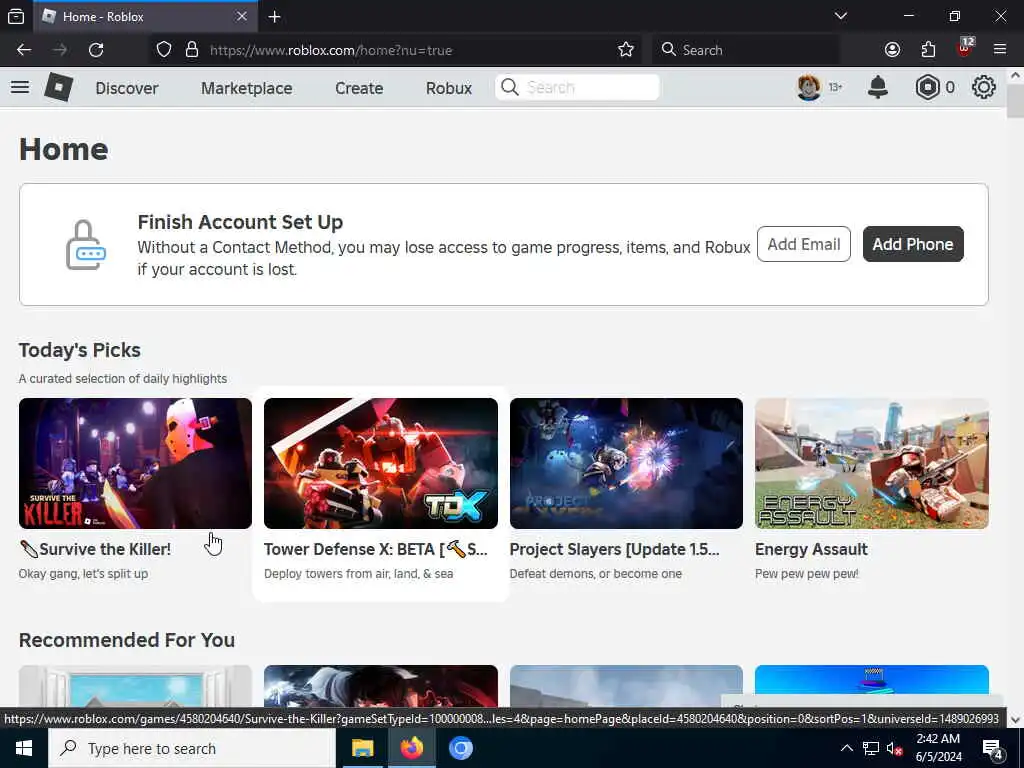Click the page vertical scrollbar thumb

coord(1015,101)
